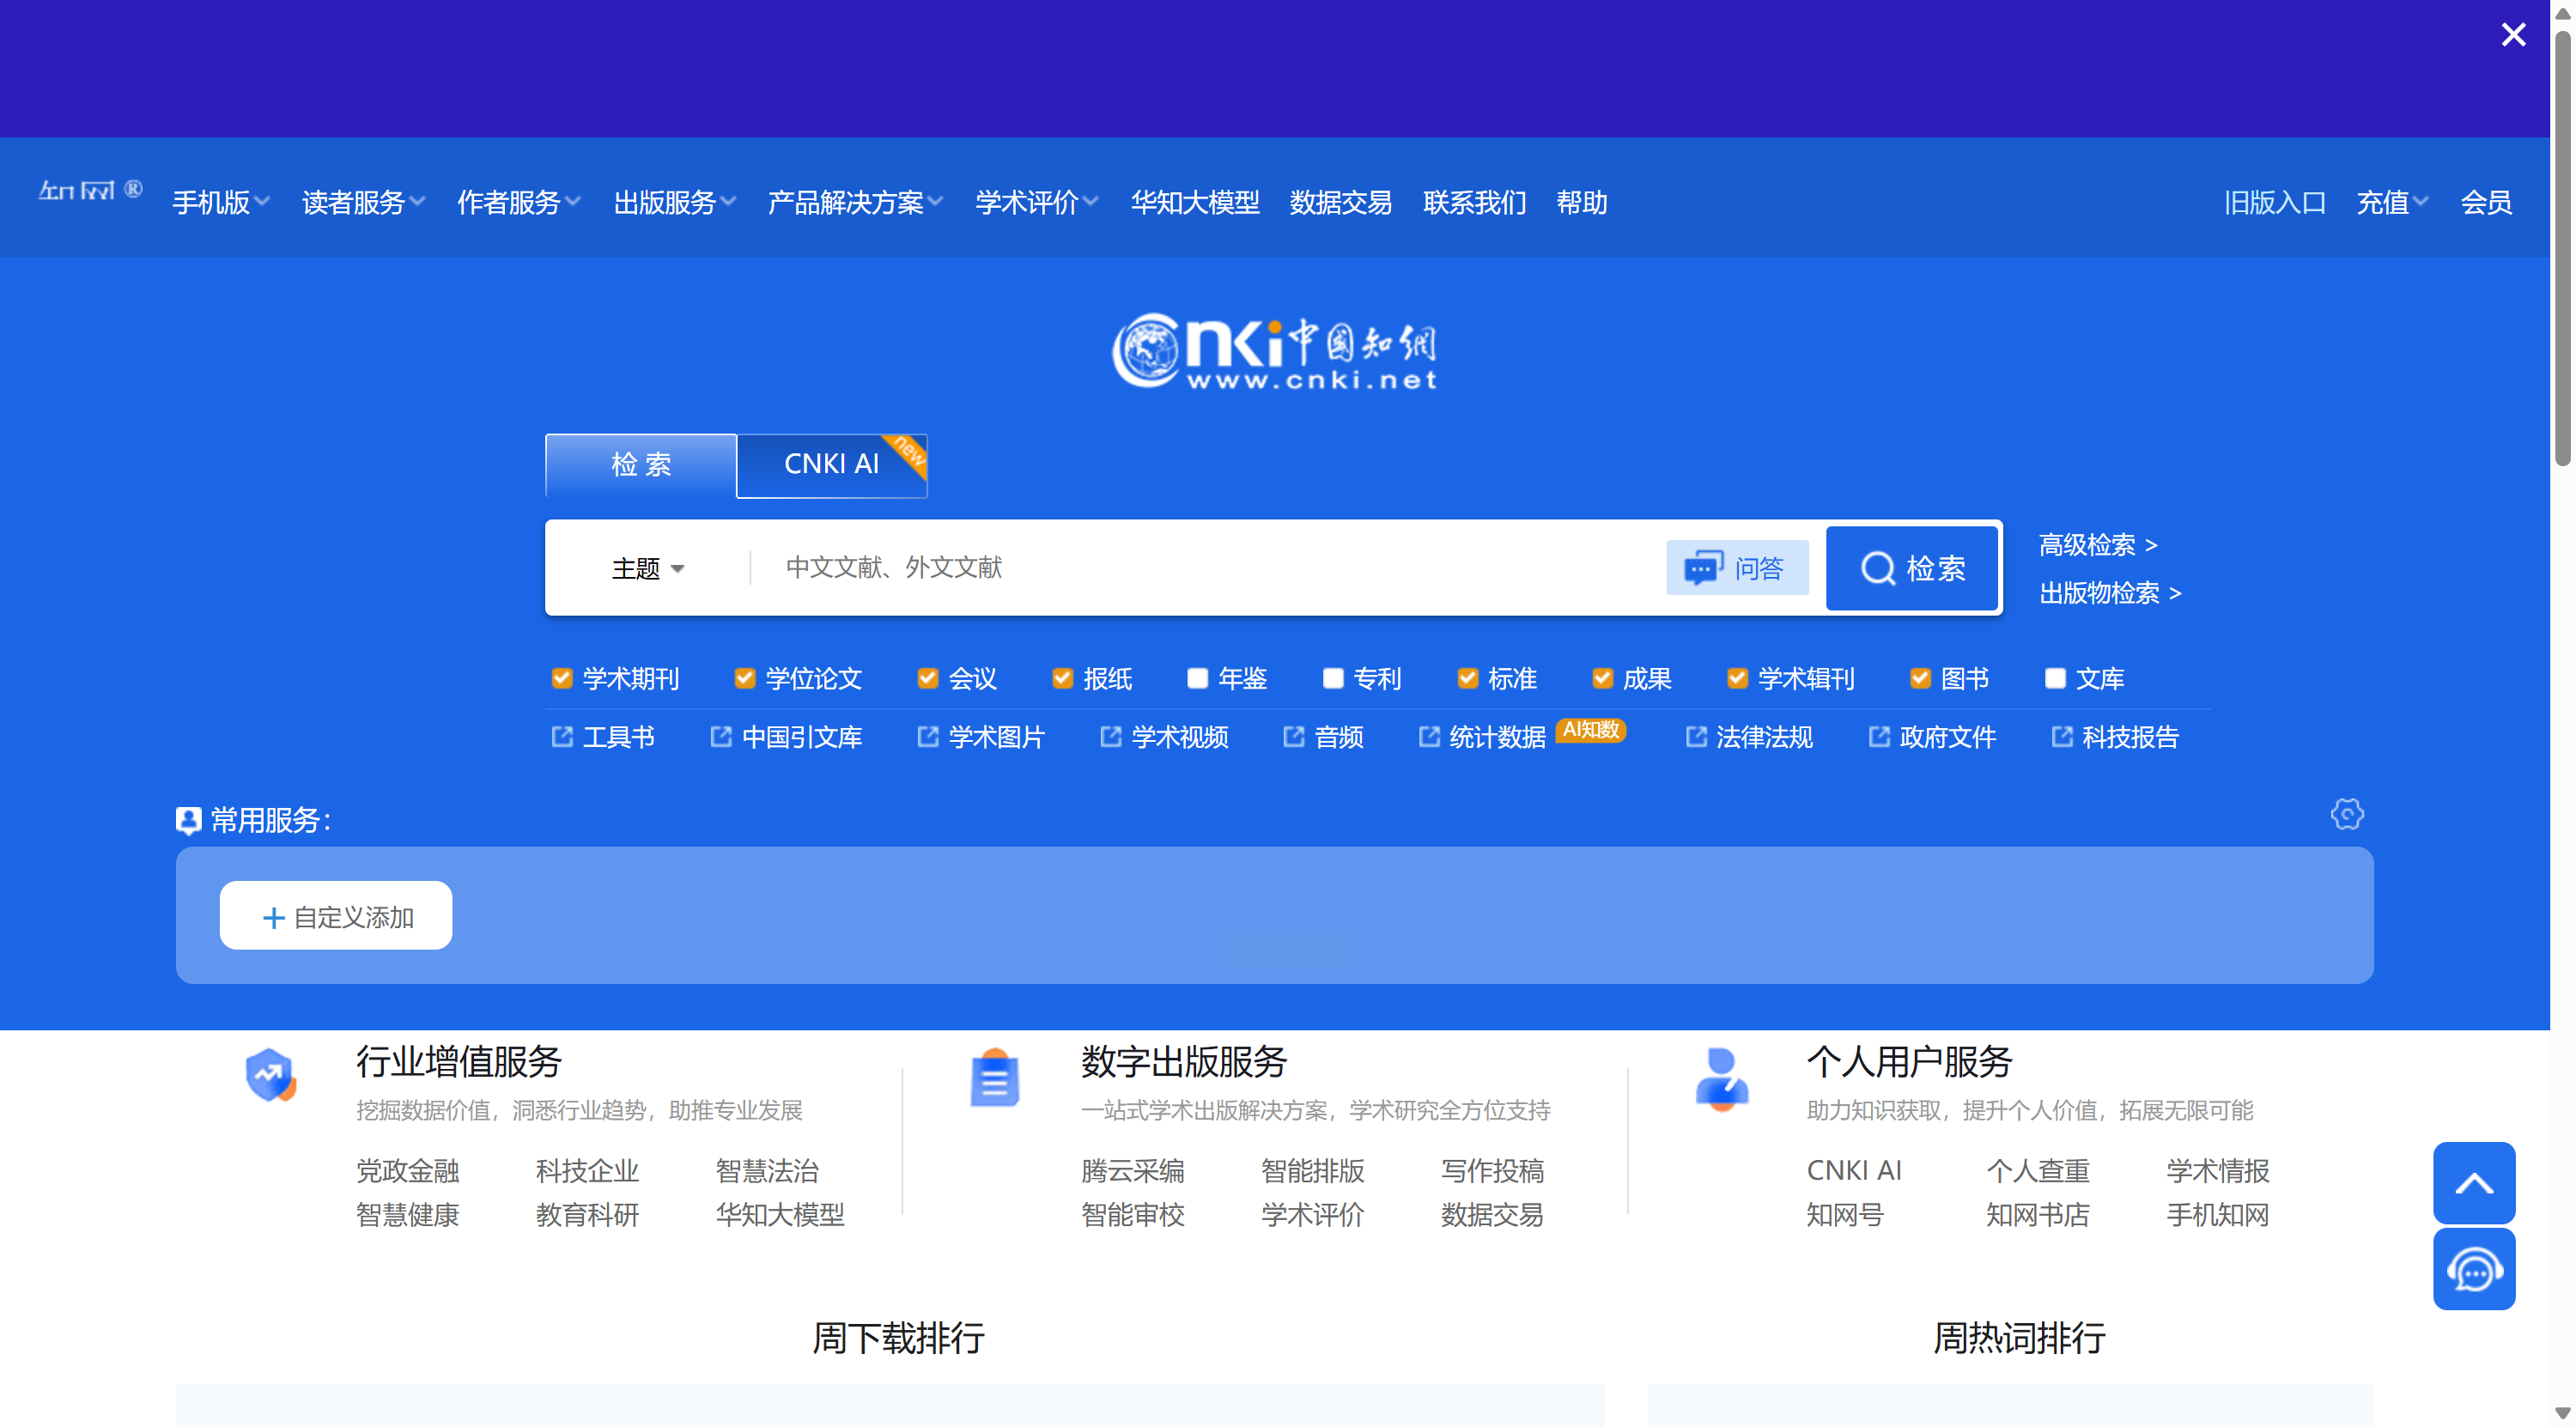The height and width of the screenshot is (1427, 2576).
Task: Expand the 作者服务 menu
Action: [x=519, y=202]
